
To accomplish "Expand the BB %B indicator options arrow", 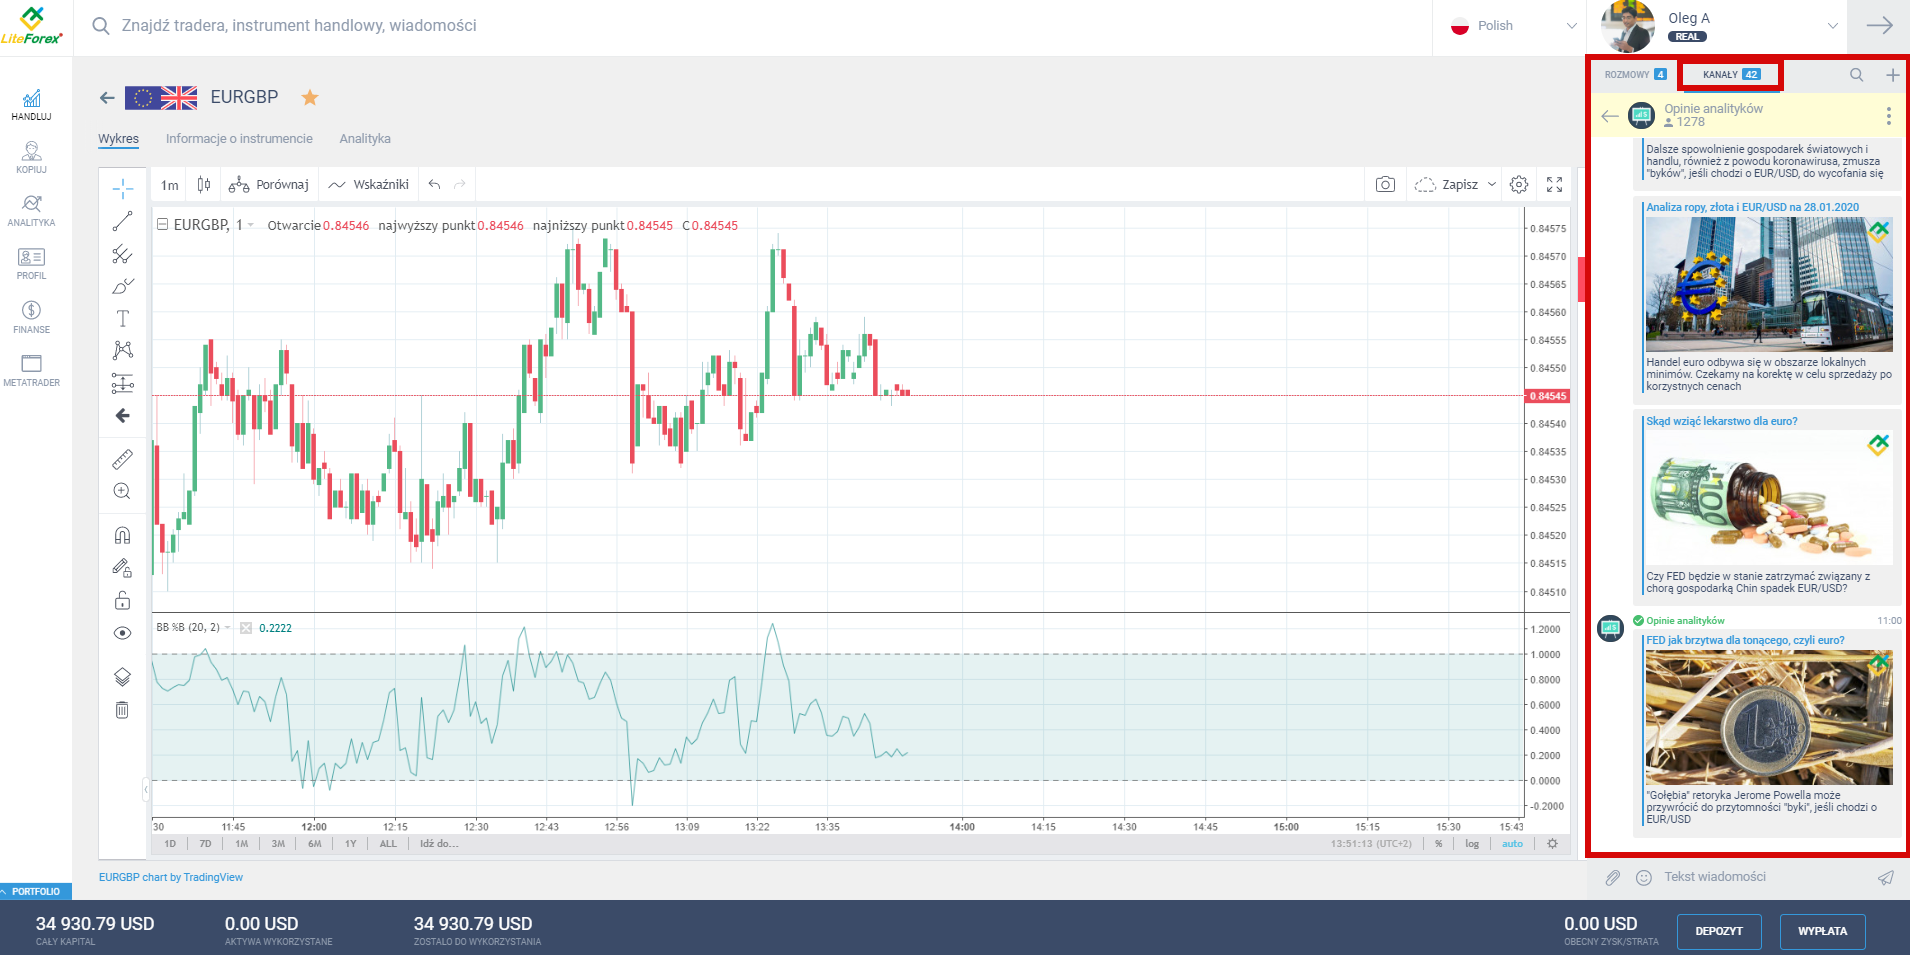I will point(226,628).
